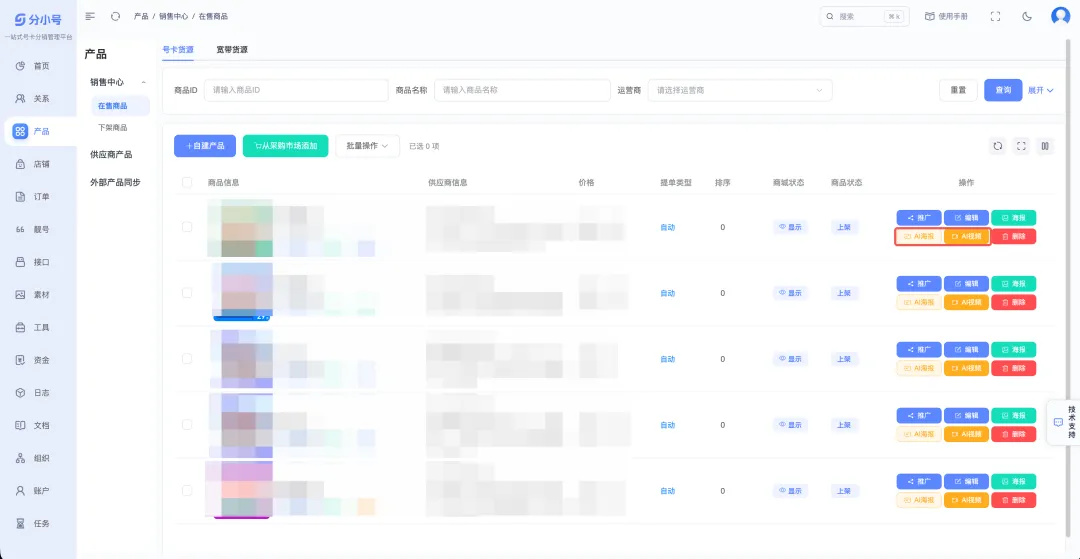The image size is (1080, 559).
Task: Focus the 商品ID input field
Action: (296, 90)
